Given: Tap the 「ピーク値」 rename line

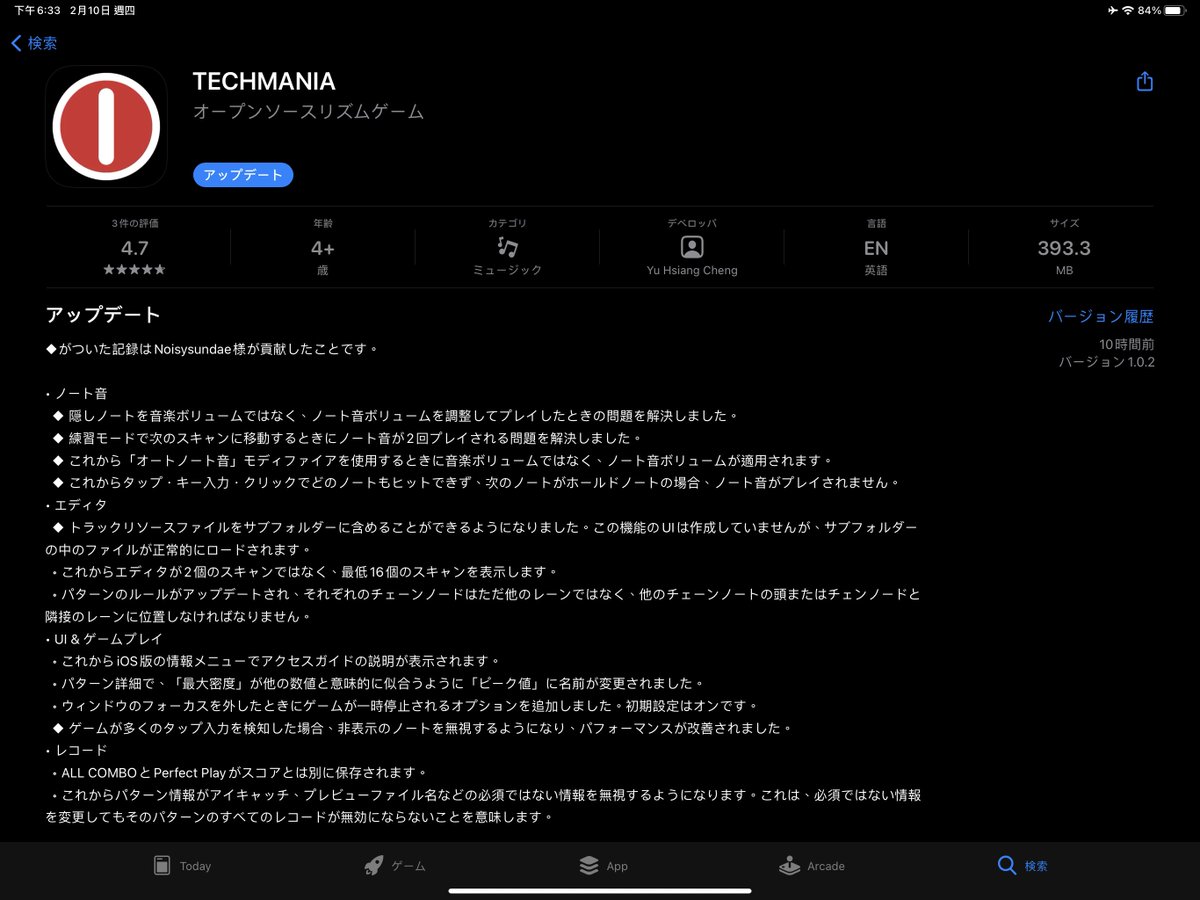Looking at the screenshot, I should tap(379, 683).
